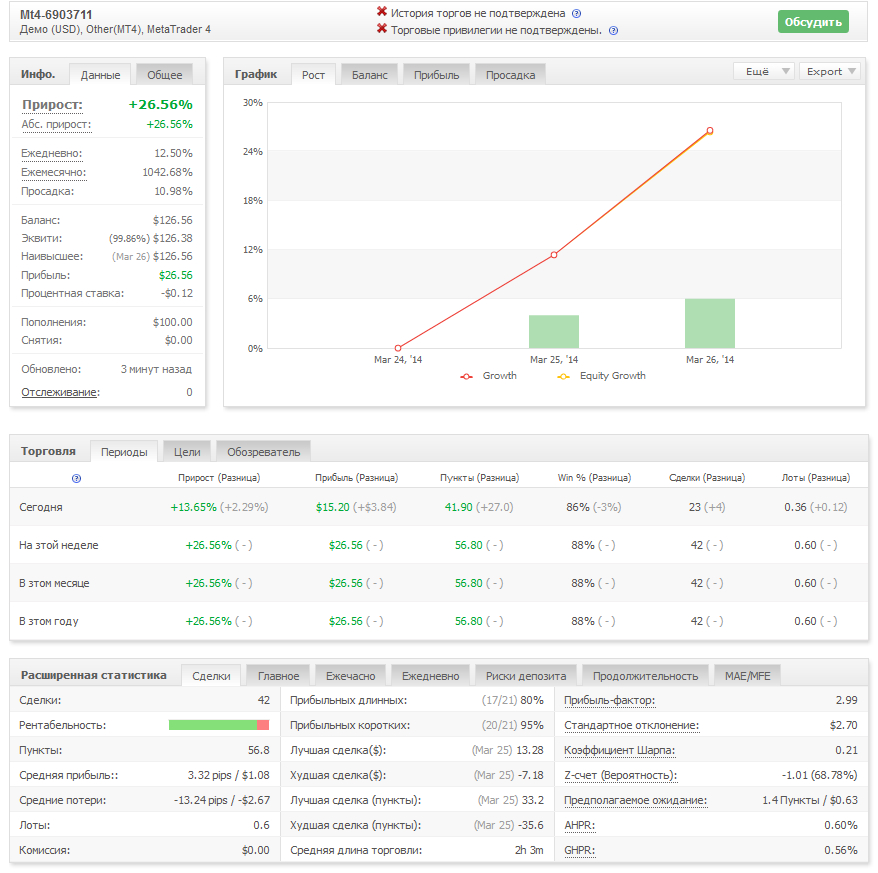Screen dimensions: 878x873
Task: Open the Риски депозита tab
Action: coord(526,675)
